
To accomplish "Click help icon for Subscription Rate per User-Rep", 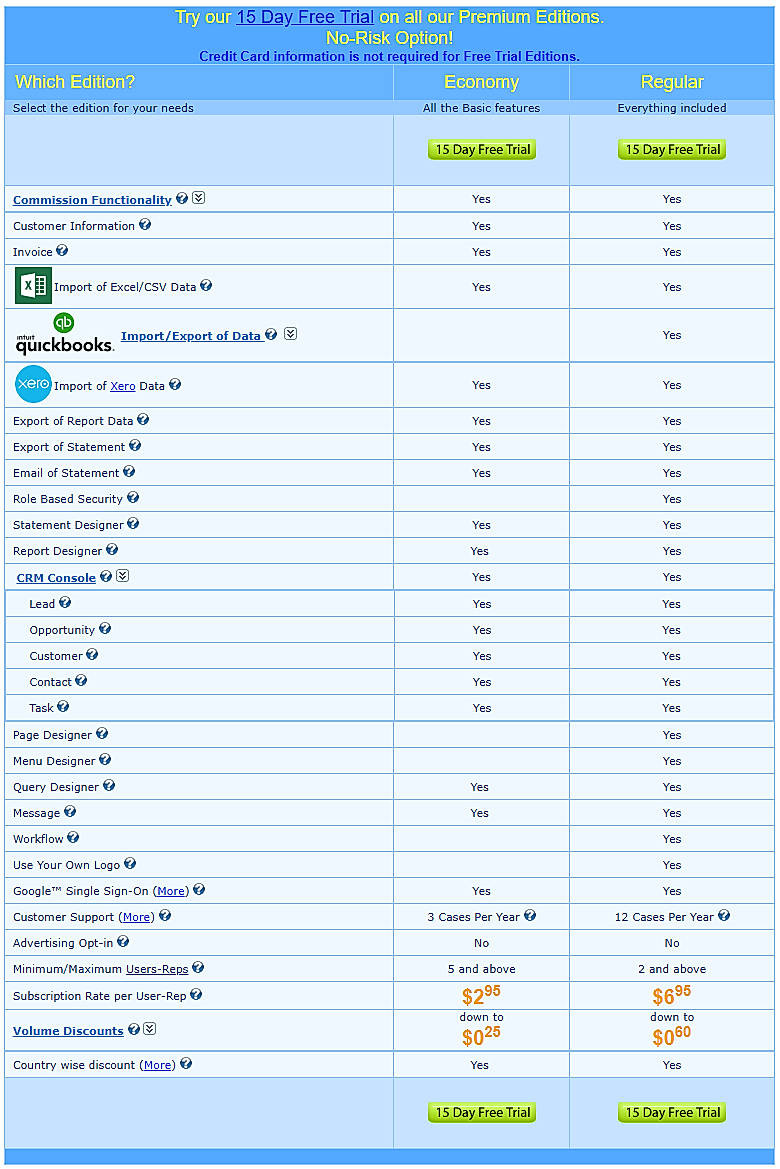I will pos(195,995).
